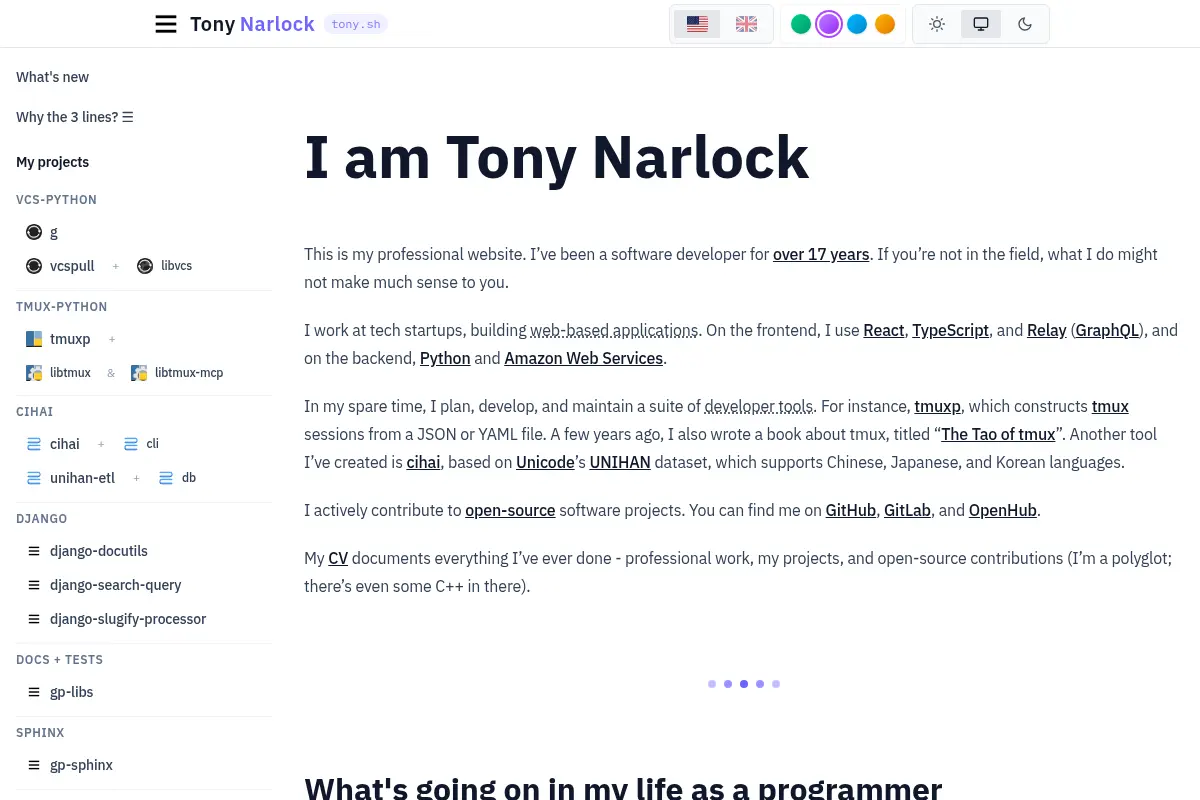Open the g project icon
This screenshot has width=1200, height=800.
tap(34, 232)
